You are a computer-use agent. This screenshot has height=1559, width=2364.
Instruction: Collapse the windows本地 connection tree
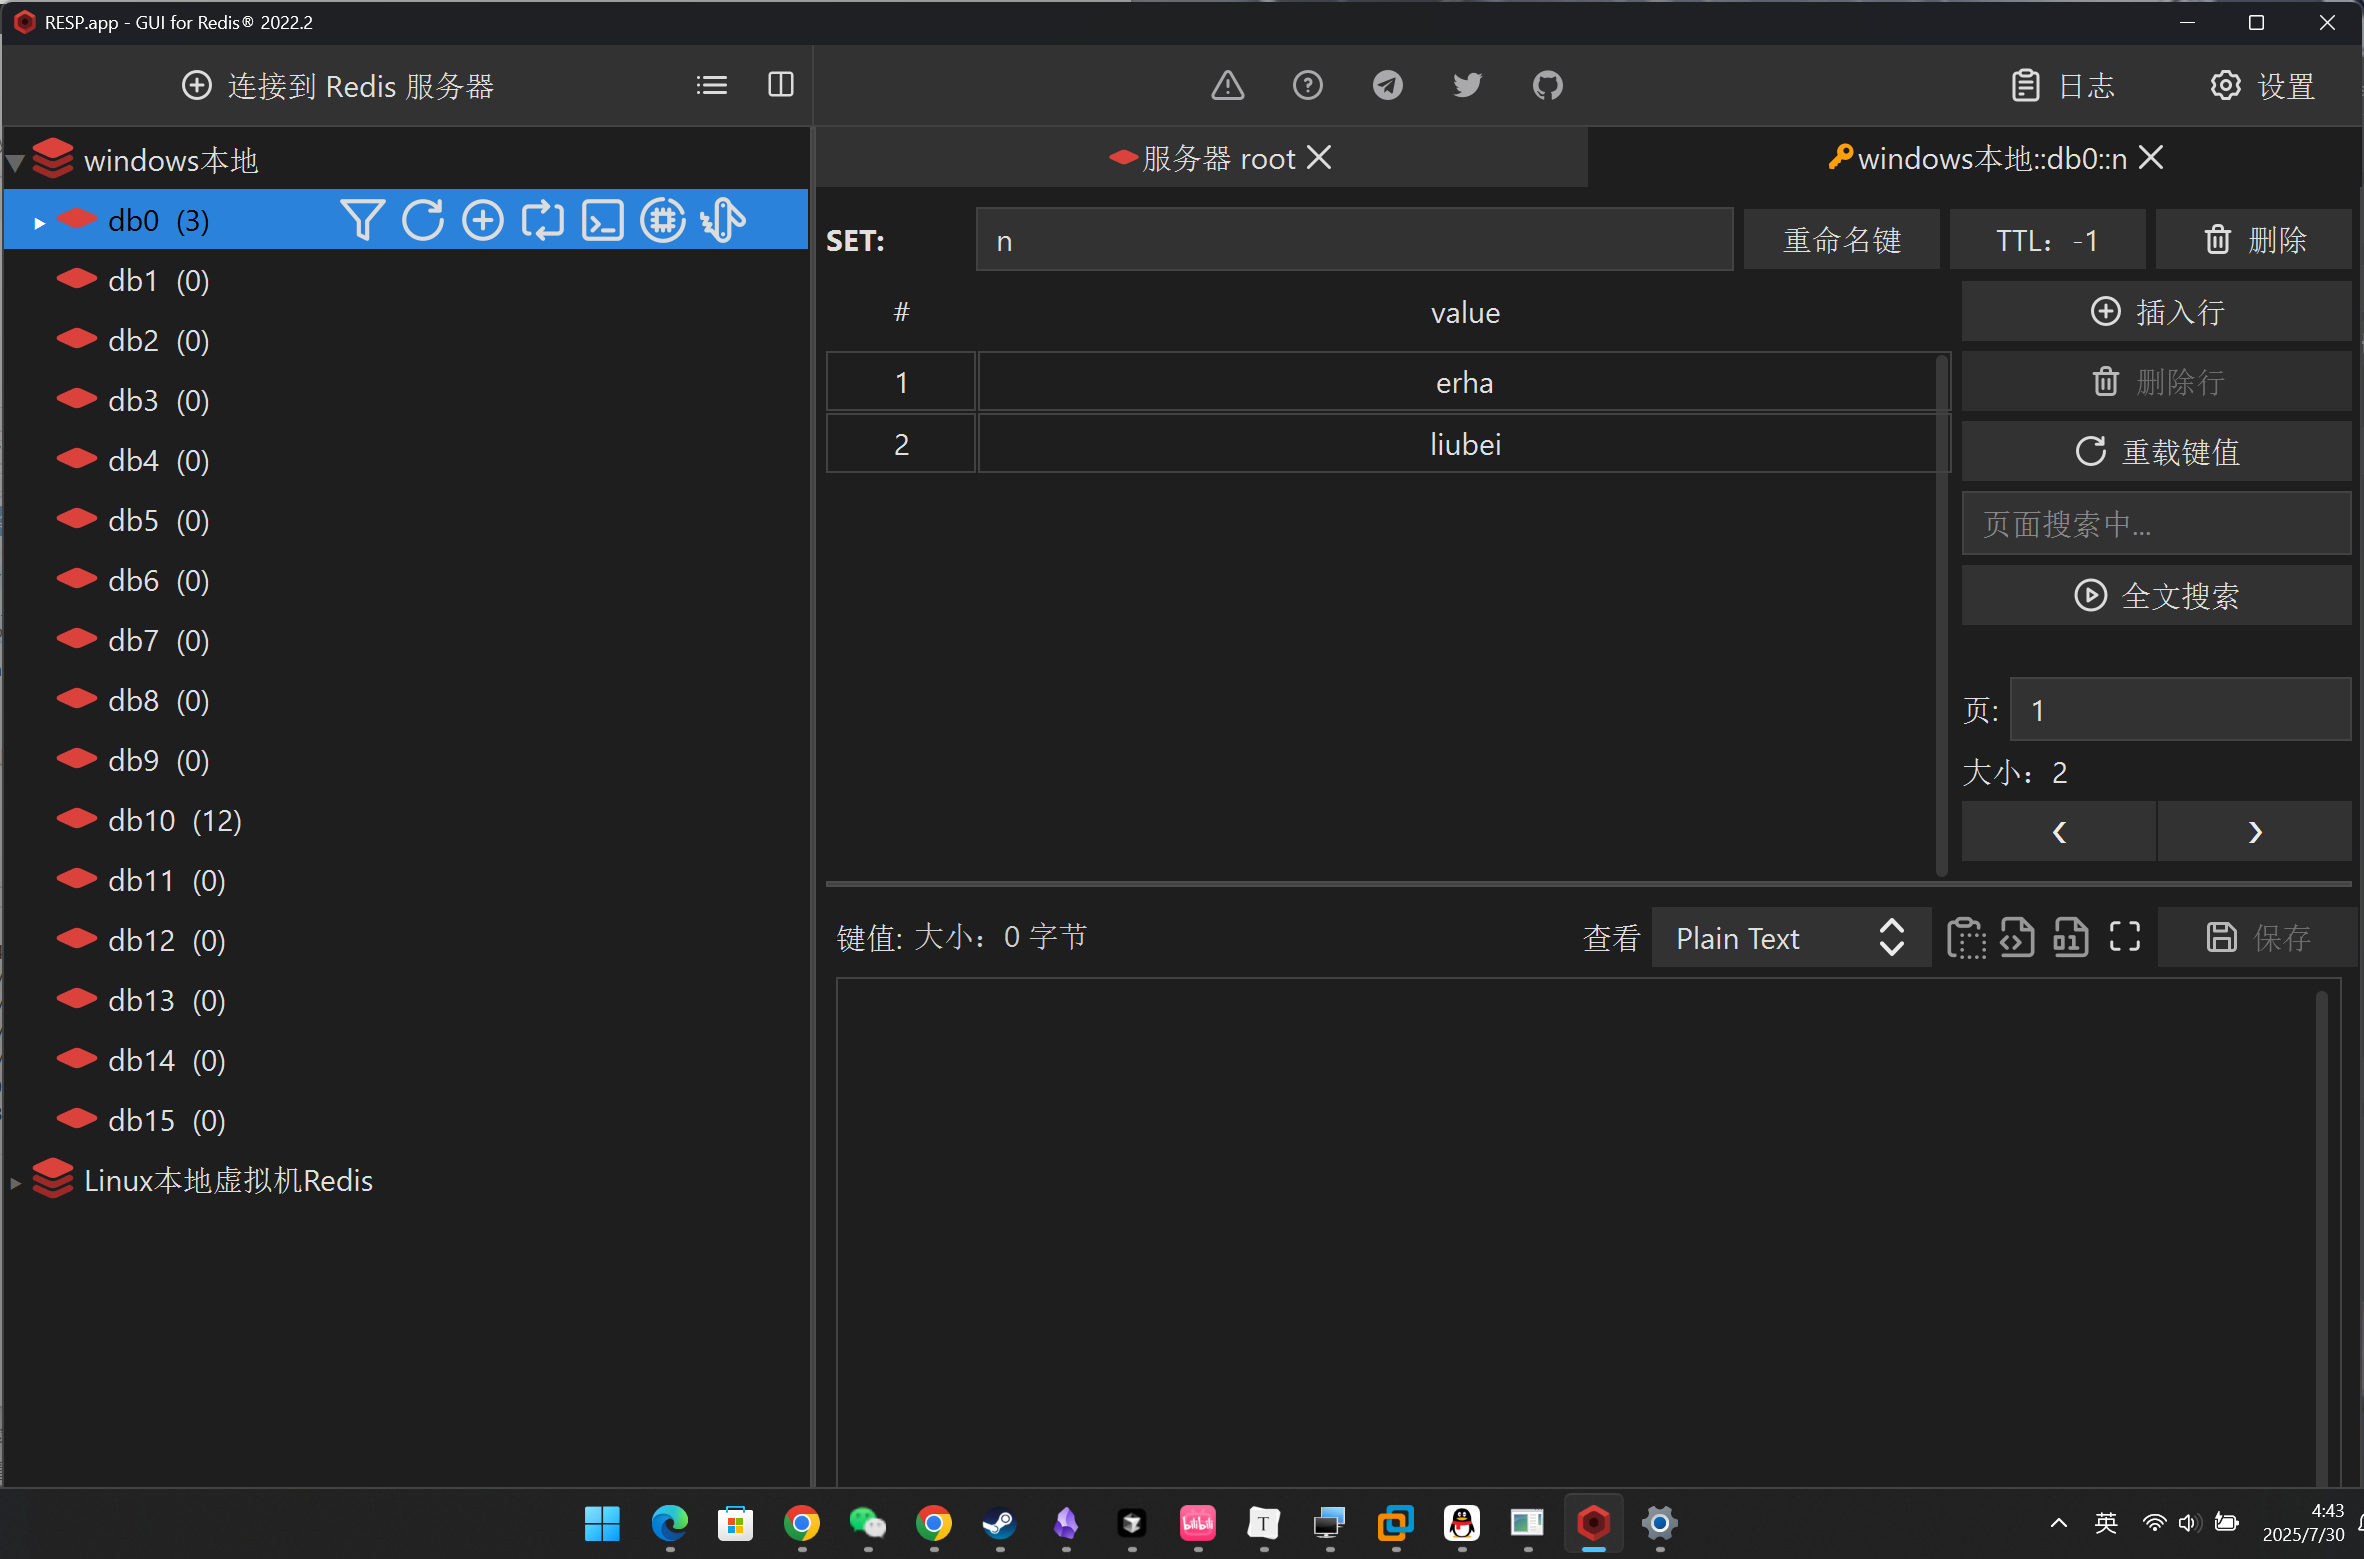(16, 161)
